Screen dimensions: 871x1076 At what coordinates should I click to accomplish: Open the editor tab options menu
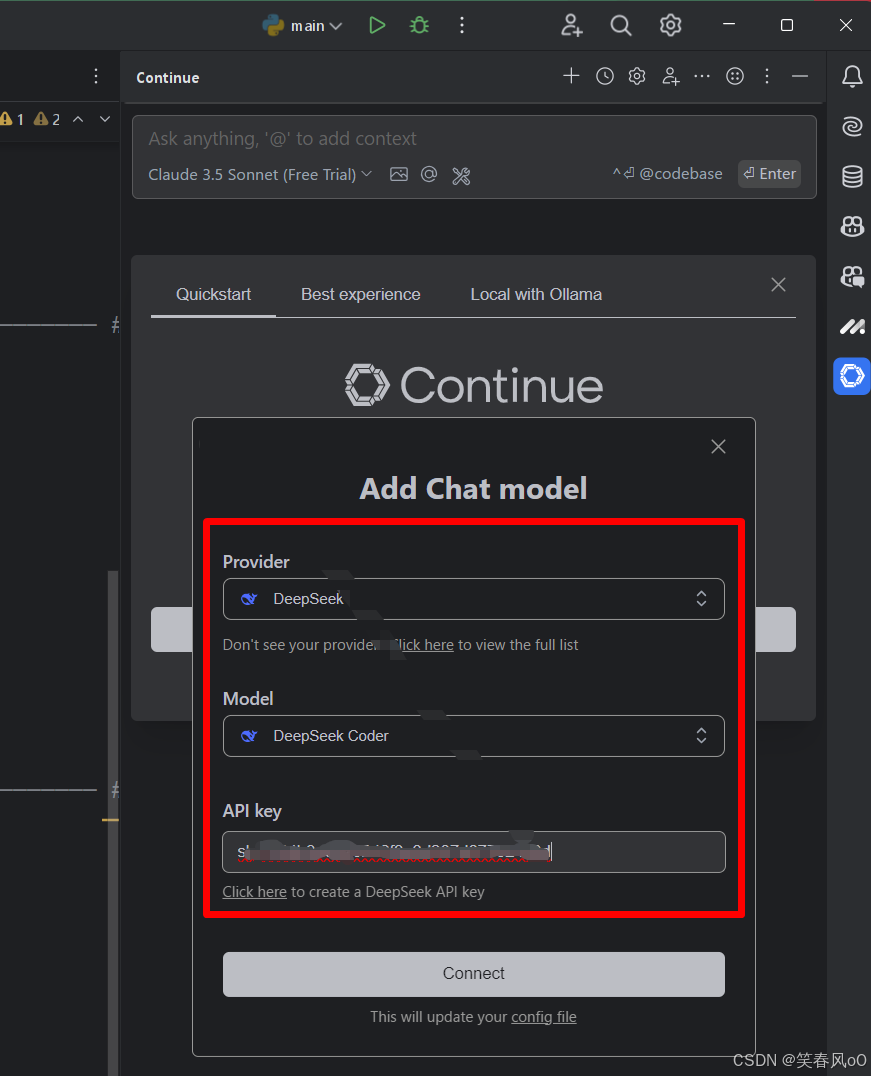(x=96, y=76)
